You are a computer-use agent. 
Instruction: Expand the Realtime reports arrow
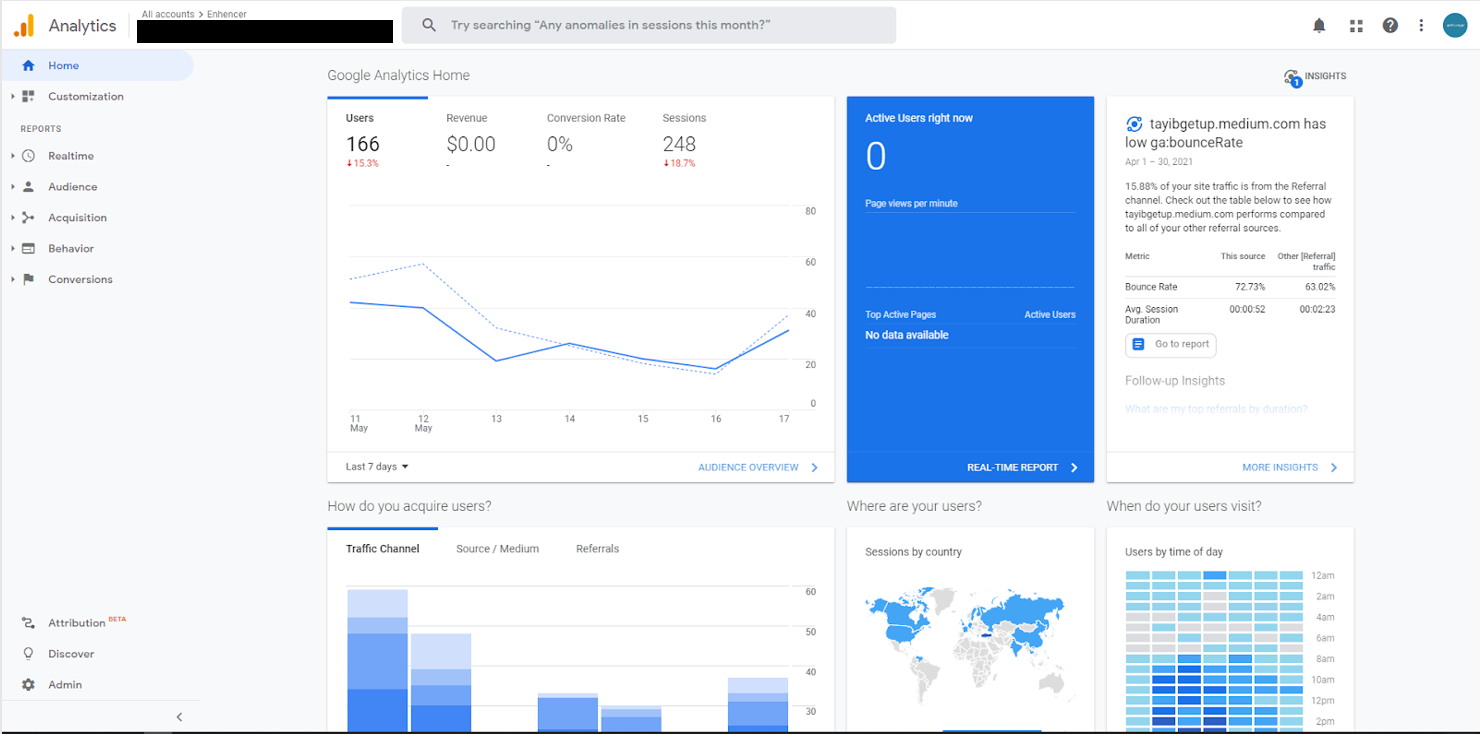[13, 156]
